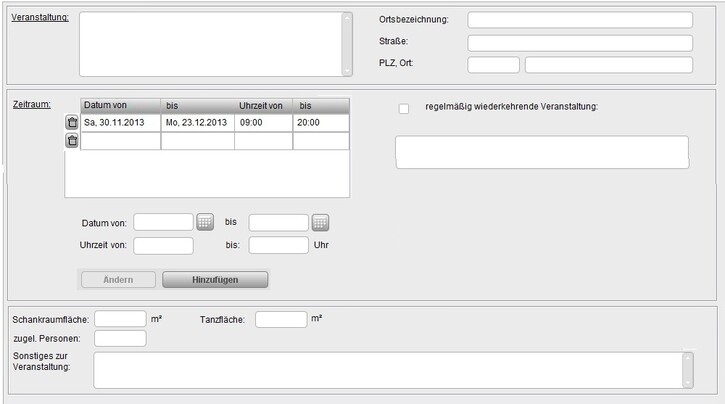
Task: Click the Ort city name field
Action: [x=608, y=65]
